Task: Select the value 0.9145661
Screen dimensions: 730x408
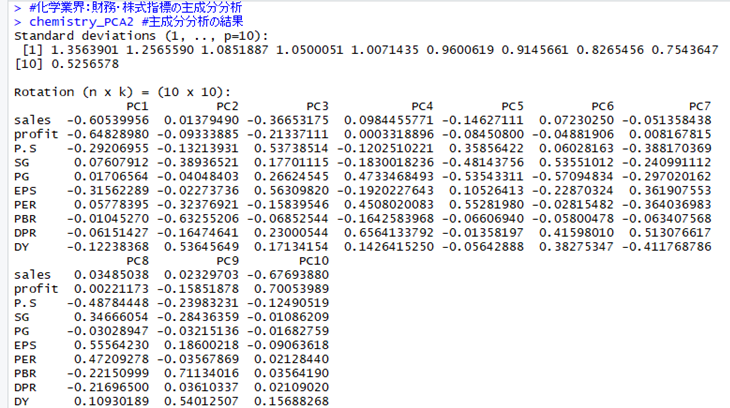Action: click(x=535, y=50)
